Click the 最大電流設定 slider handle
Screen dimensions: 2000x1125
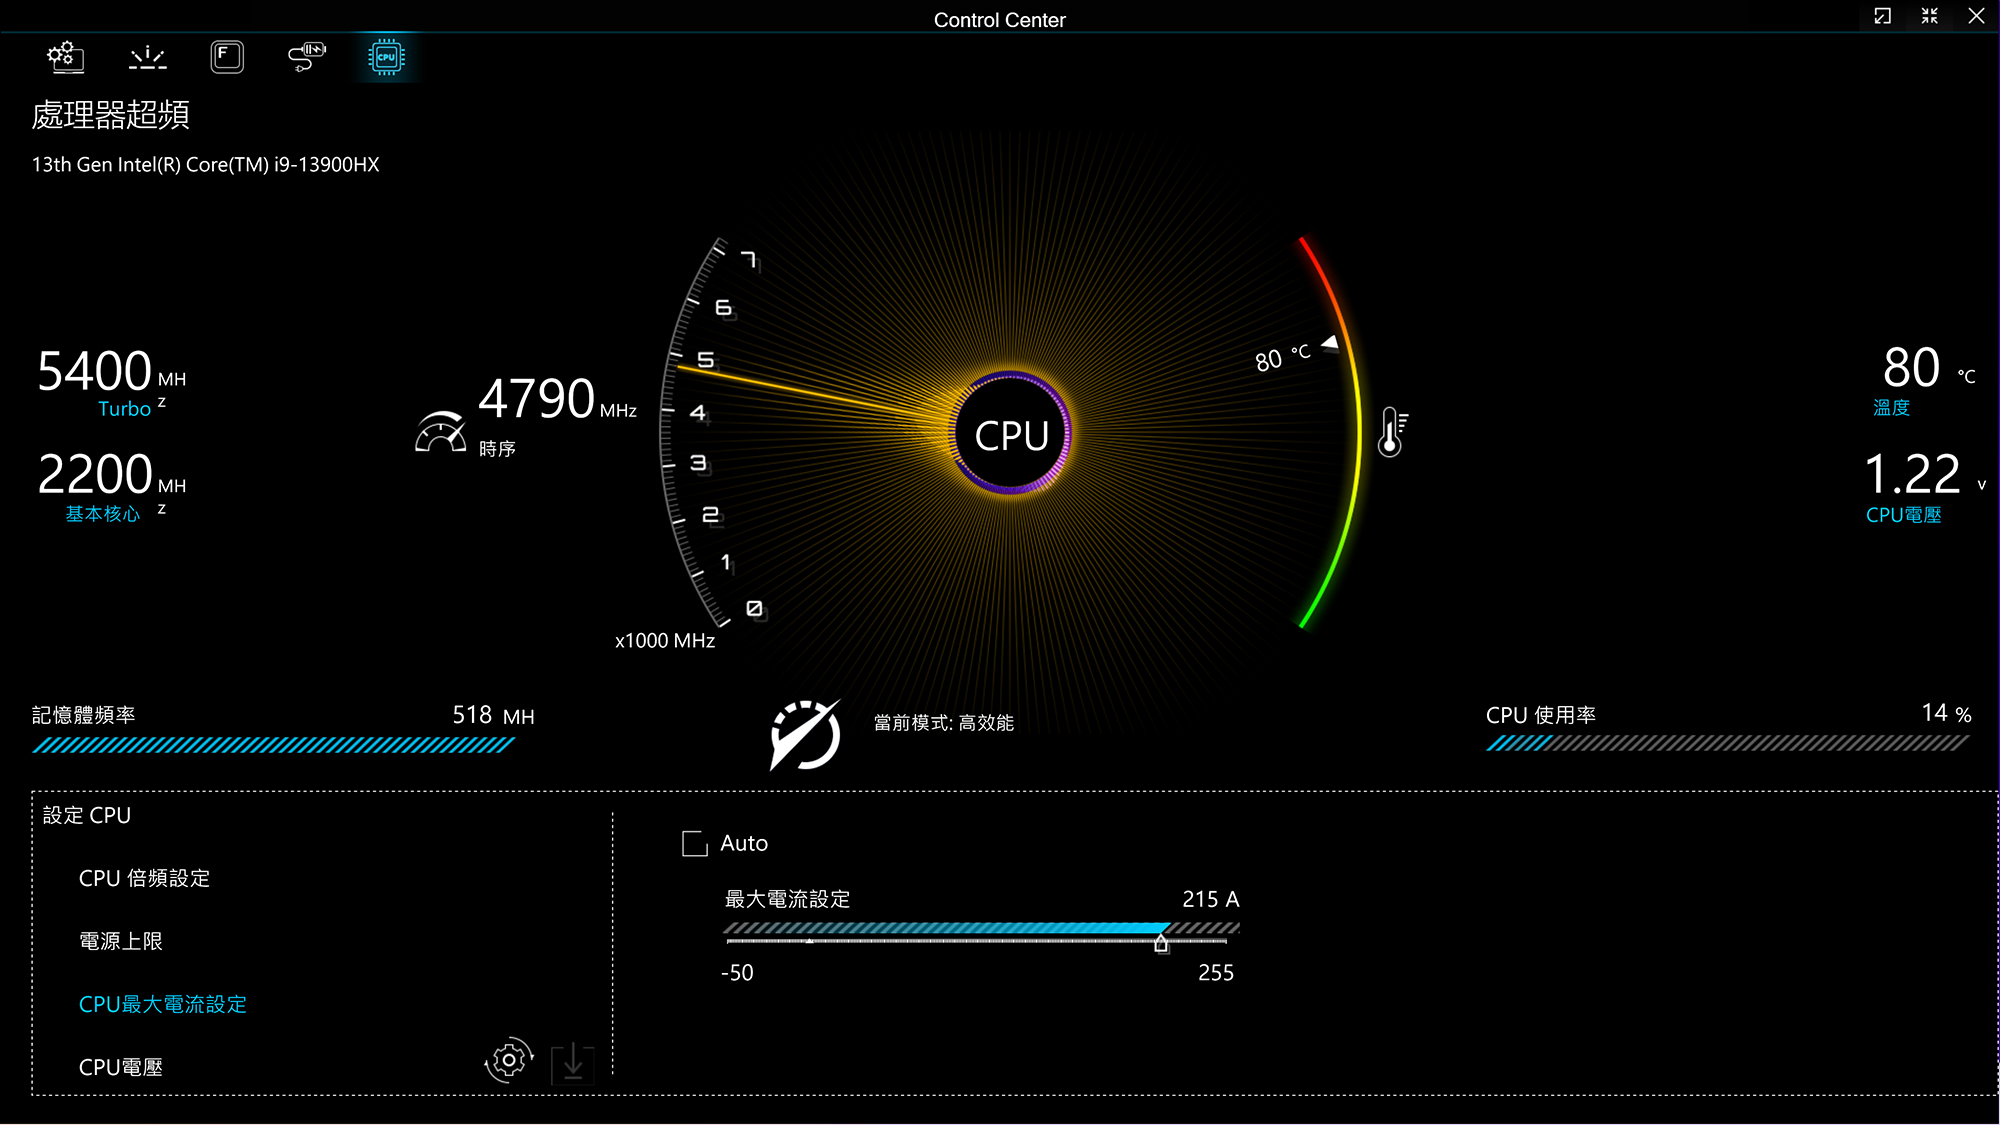click(x=1160, y=942)
